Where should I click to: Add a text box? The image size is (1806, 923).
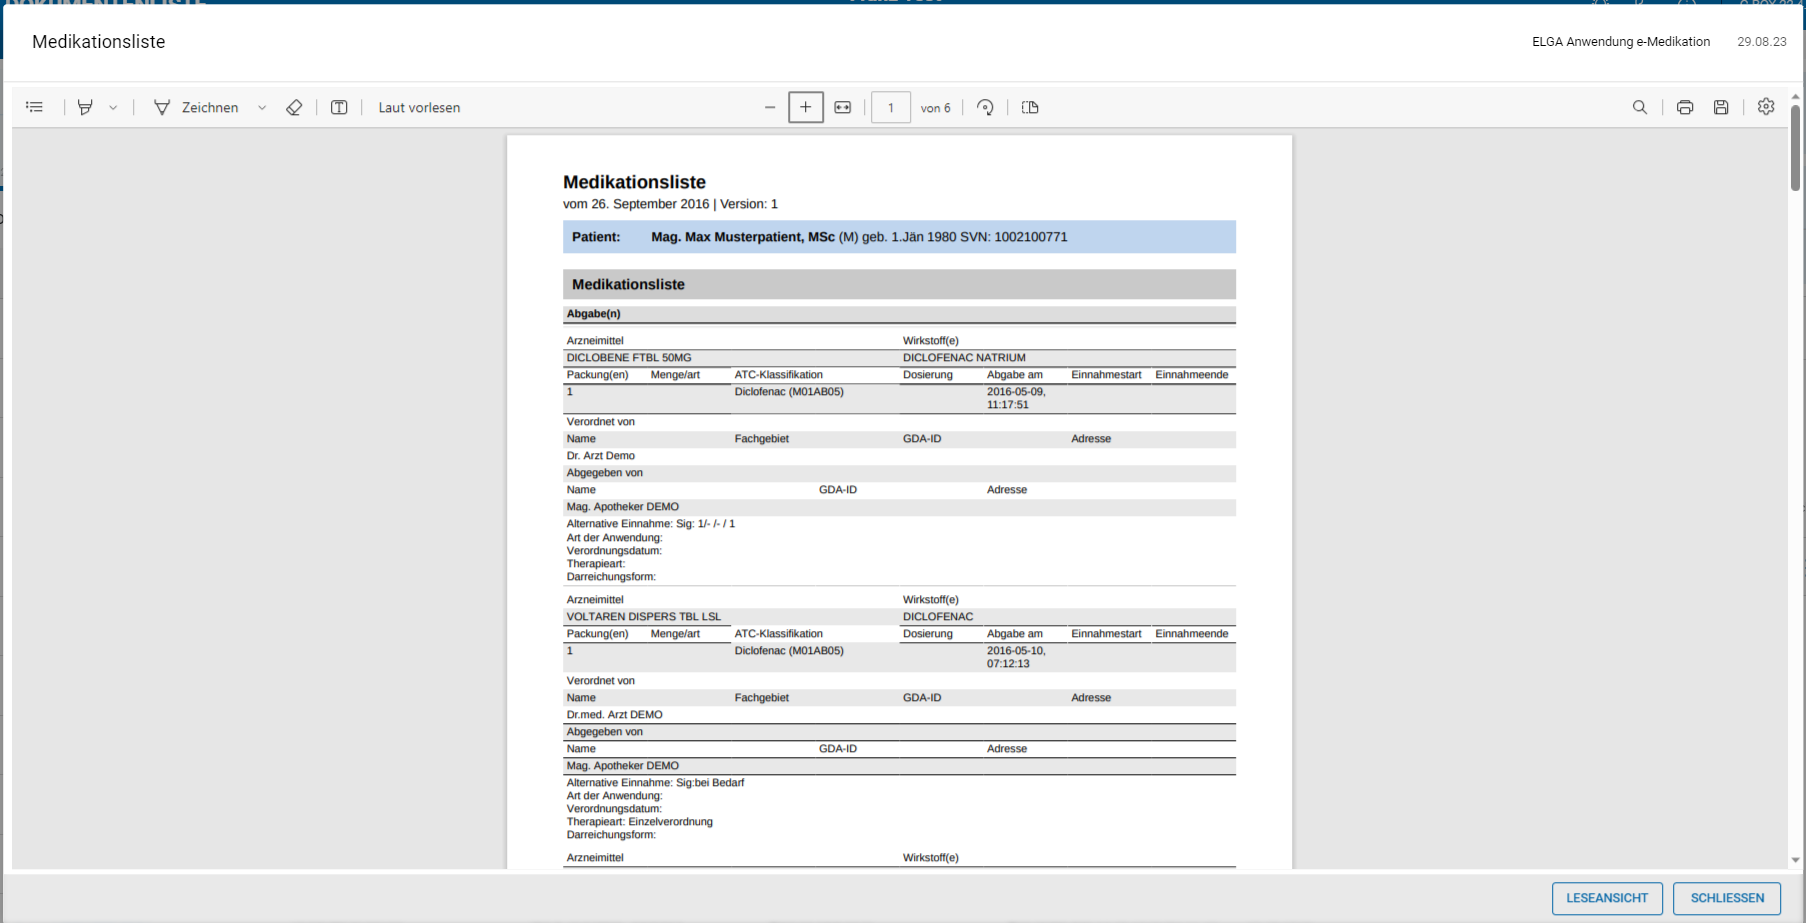click(339, 107)
